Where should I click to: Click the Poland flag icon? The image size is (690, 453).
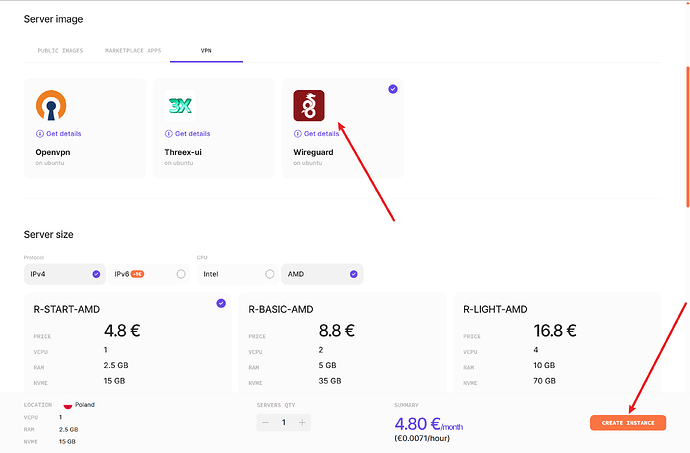(x=68, y=405)
